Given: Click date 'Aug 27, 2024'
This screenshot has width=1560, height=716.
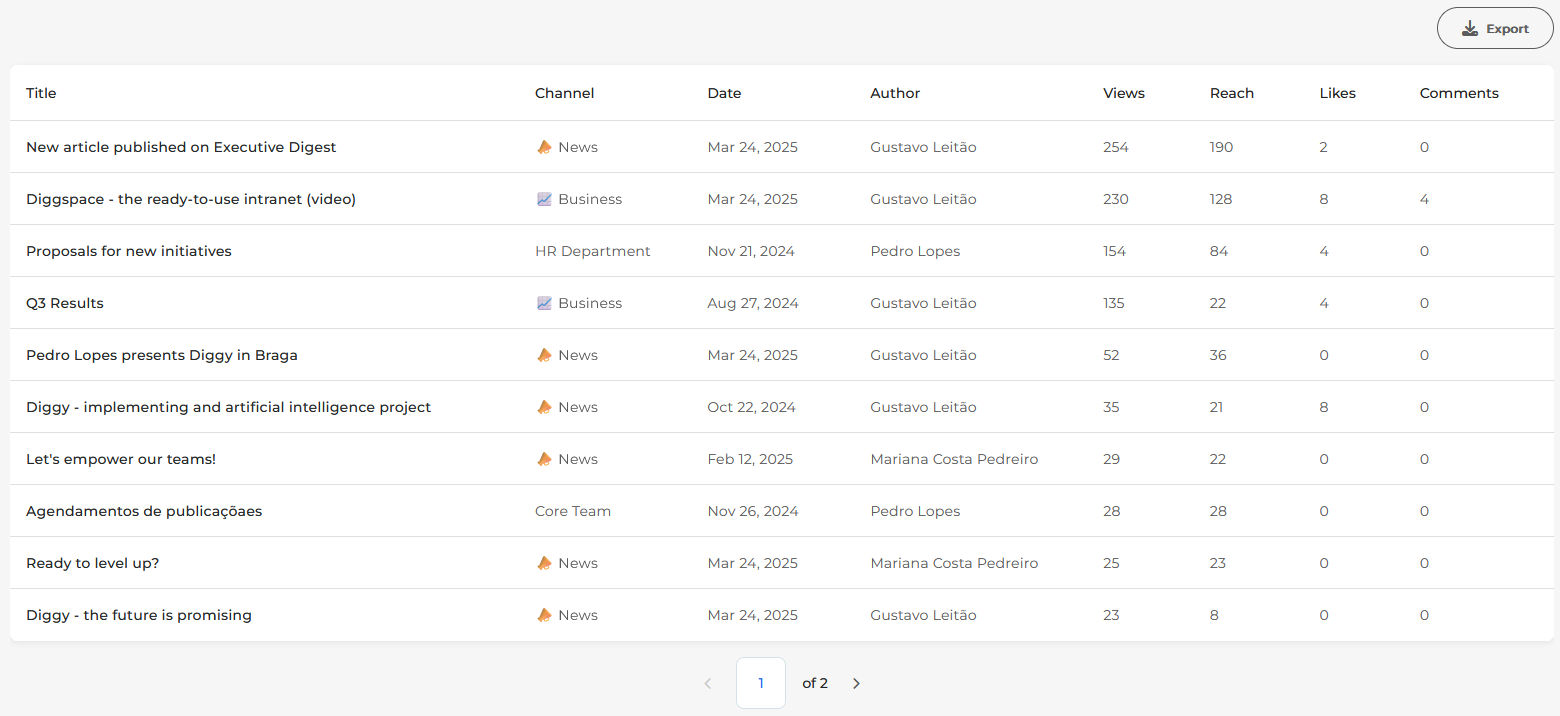Looking at the screenshot, I should (x=753, y=303).
